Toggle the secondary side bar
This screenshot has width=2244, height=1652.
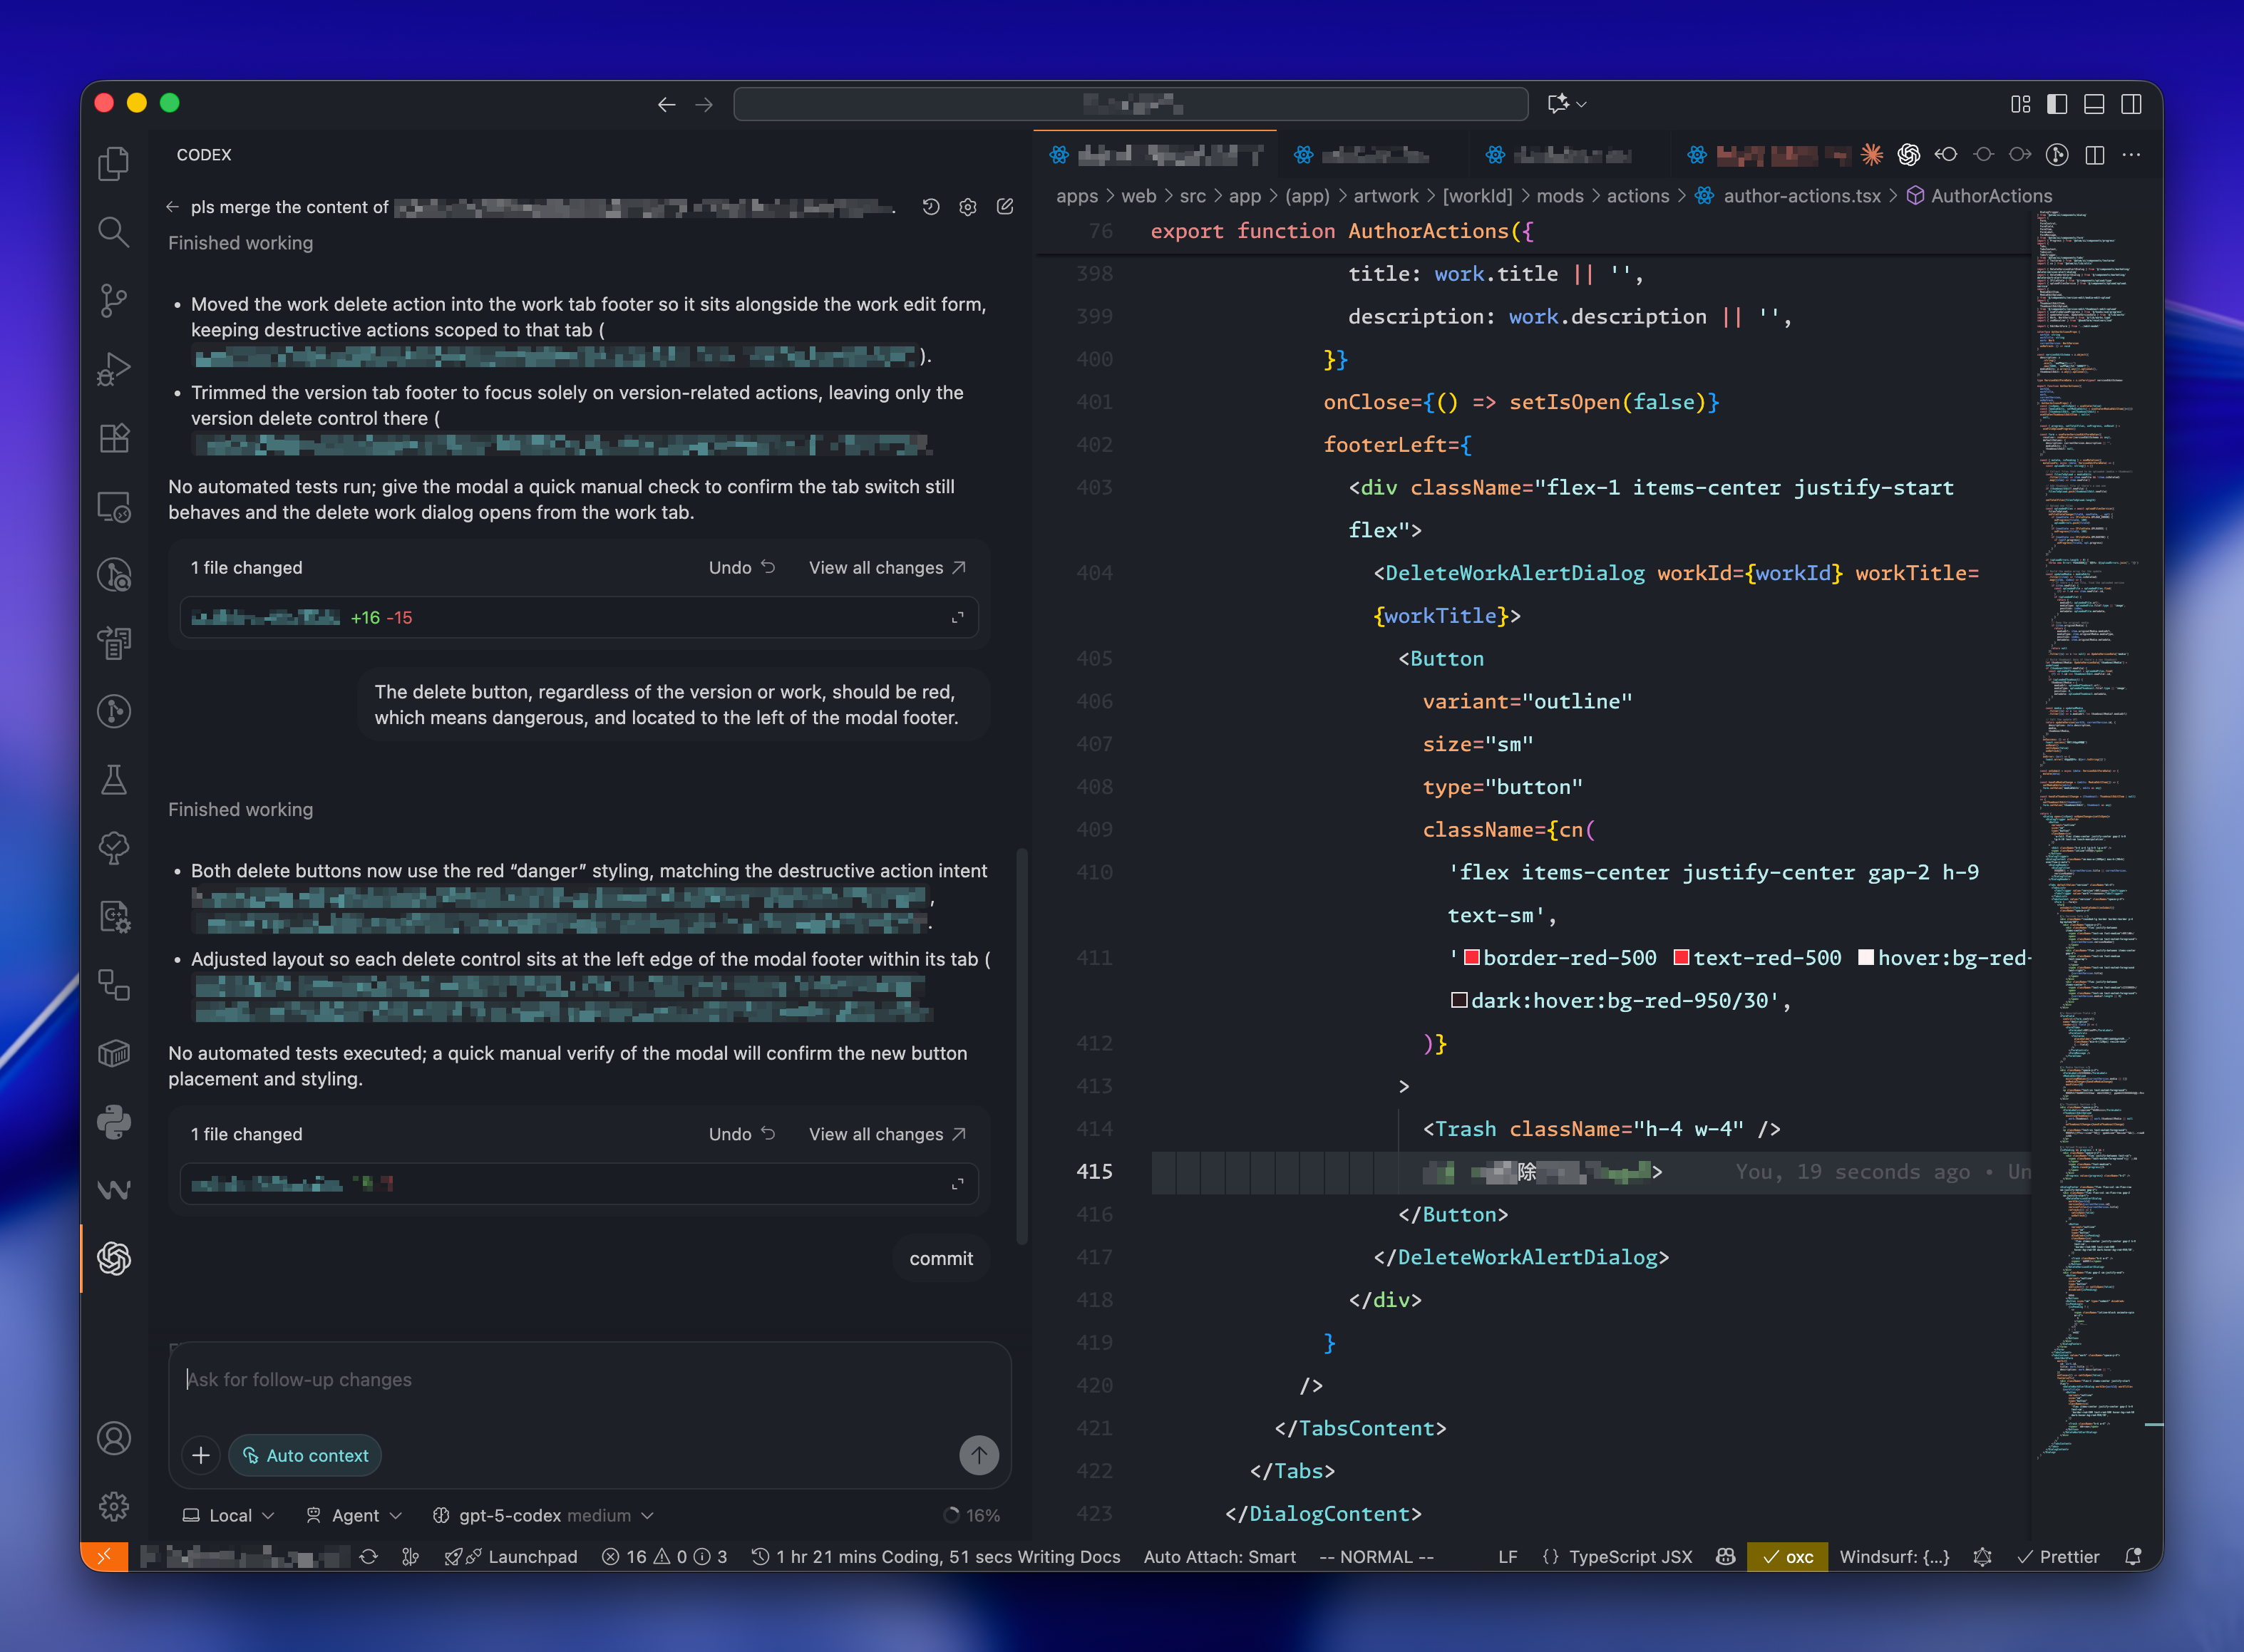tap(2131, 104)
